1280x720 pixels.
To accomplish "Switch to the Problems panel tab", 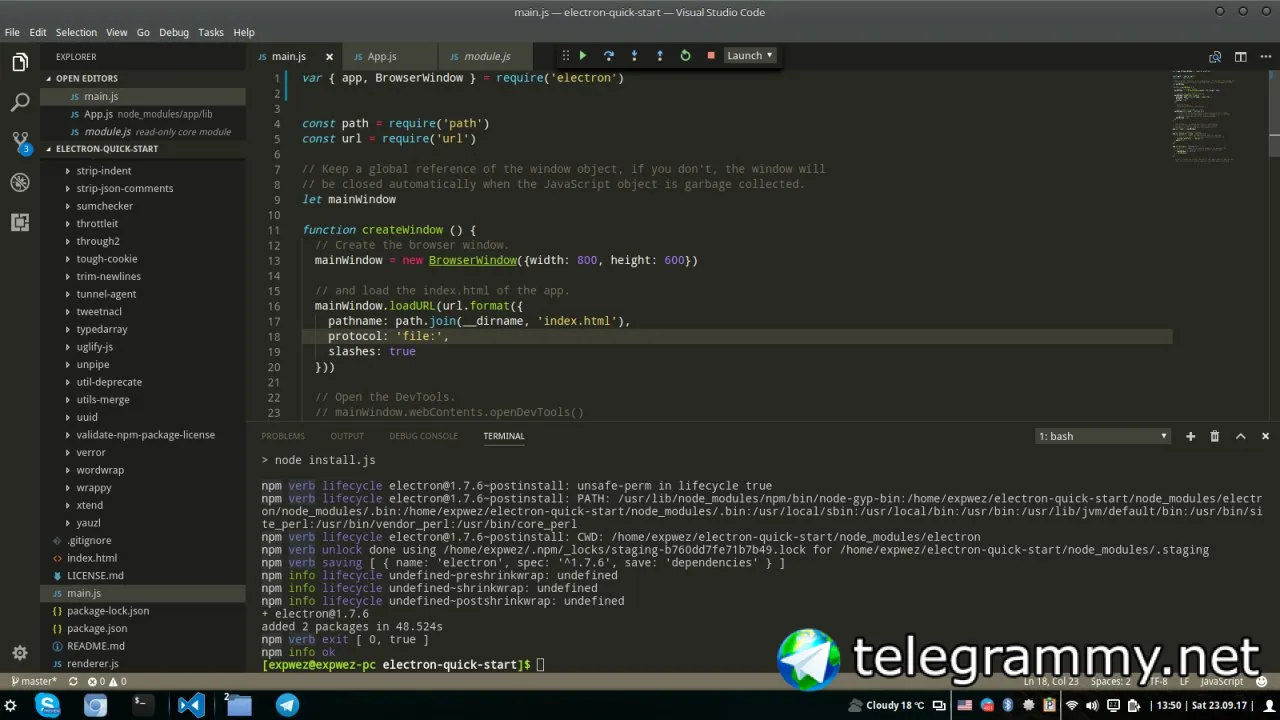I will tap(283, 436).
